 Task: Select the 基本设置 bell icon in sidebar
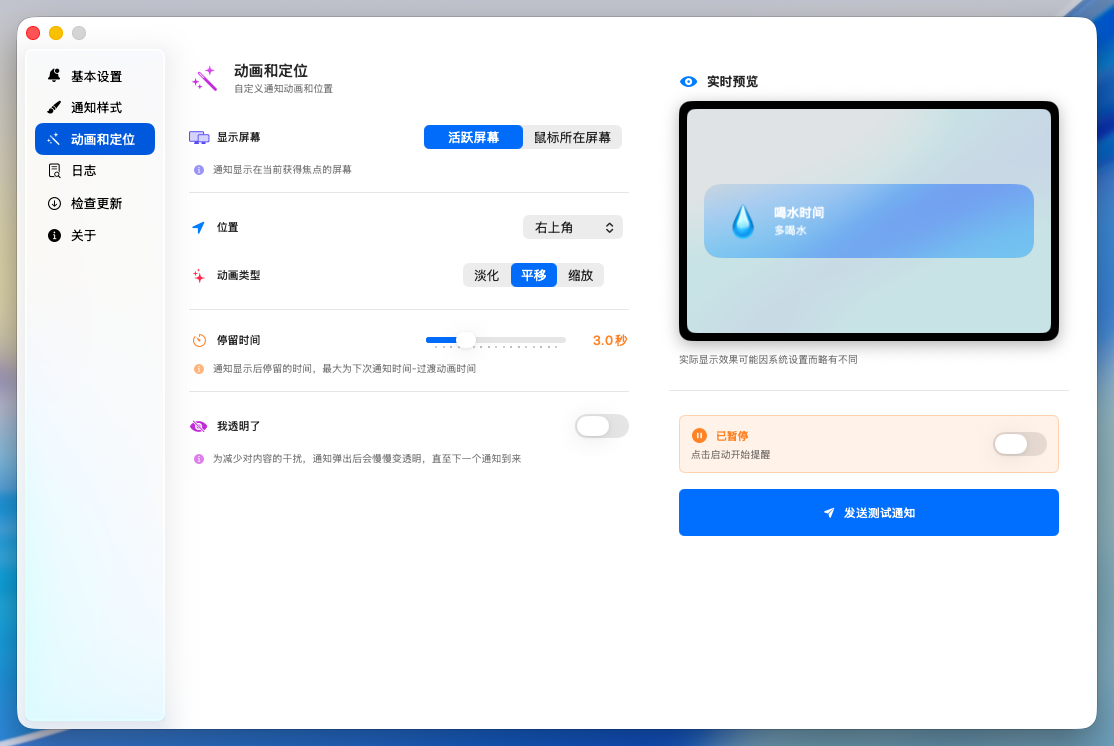click(56, 75)
